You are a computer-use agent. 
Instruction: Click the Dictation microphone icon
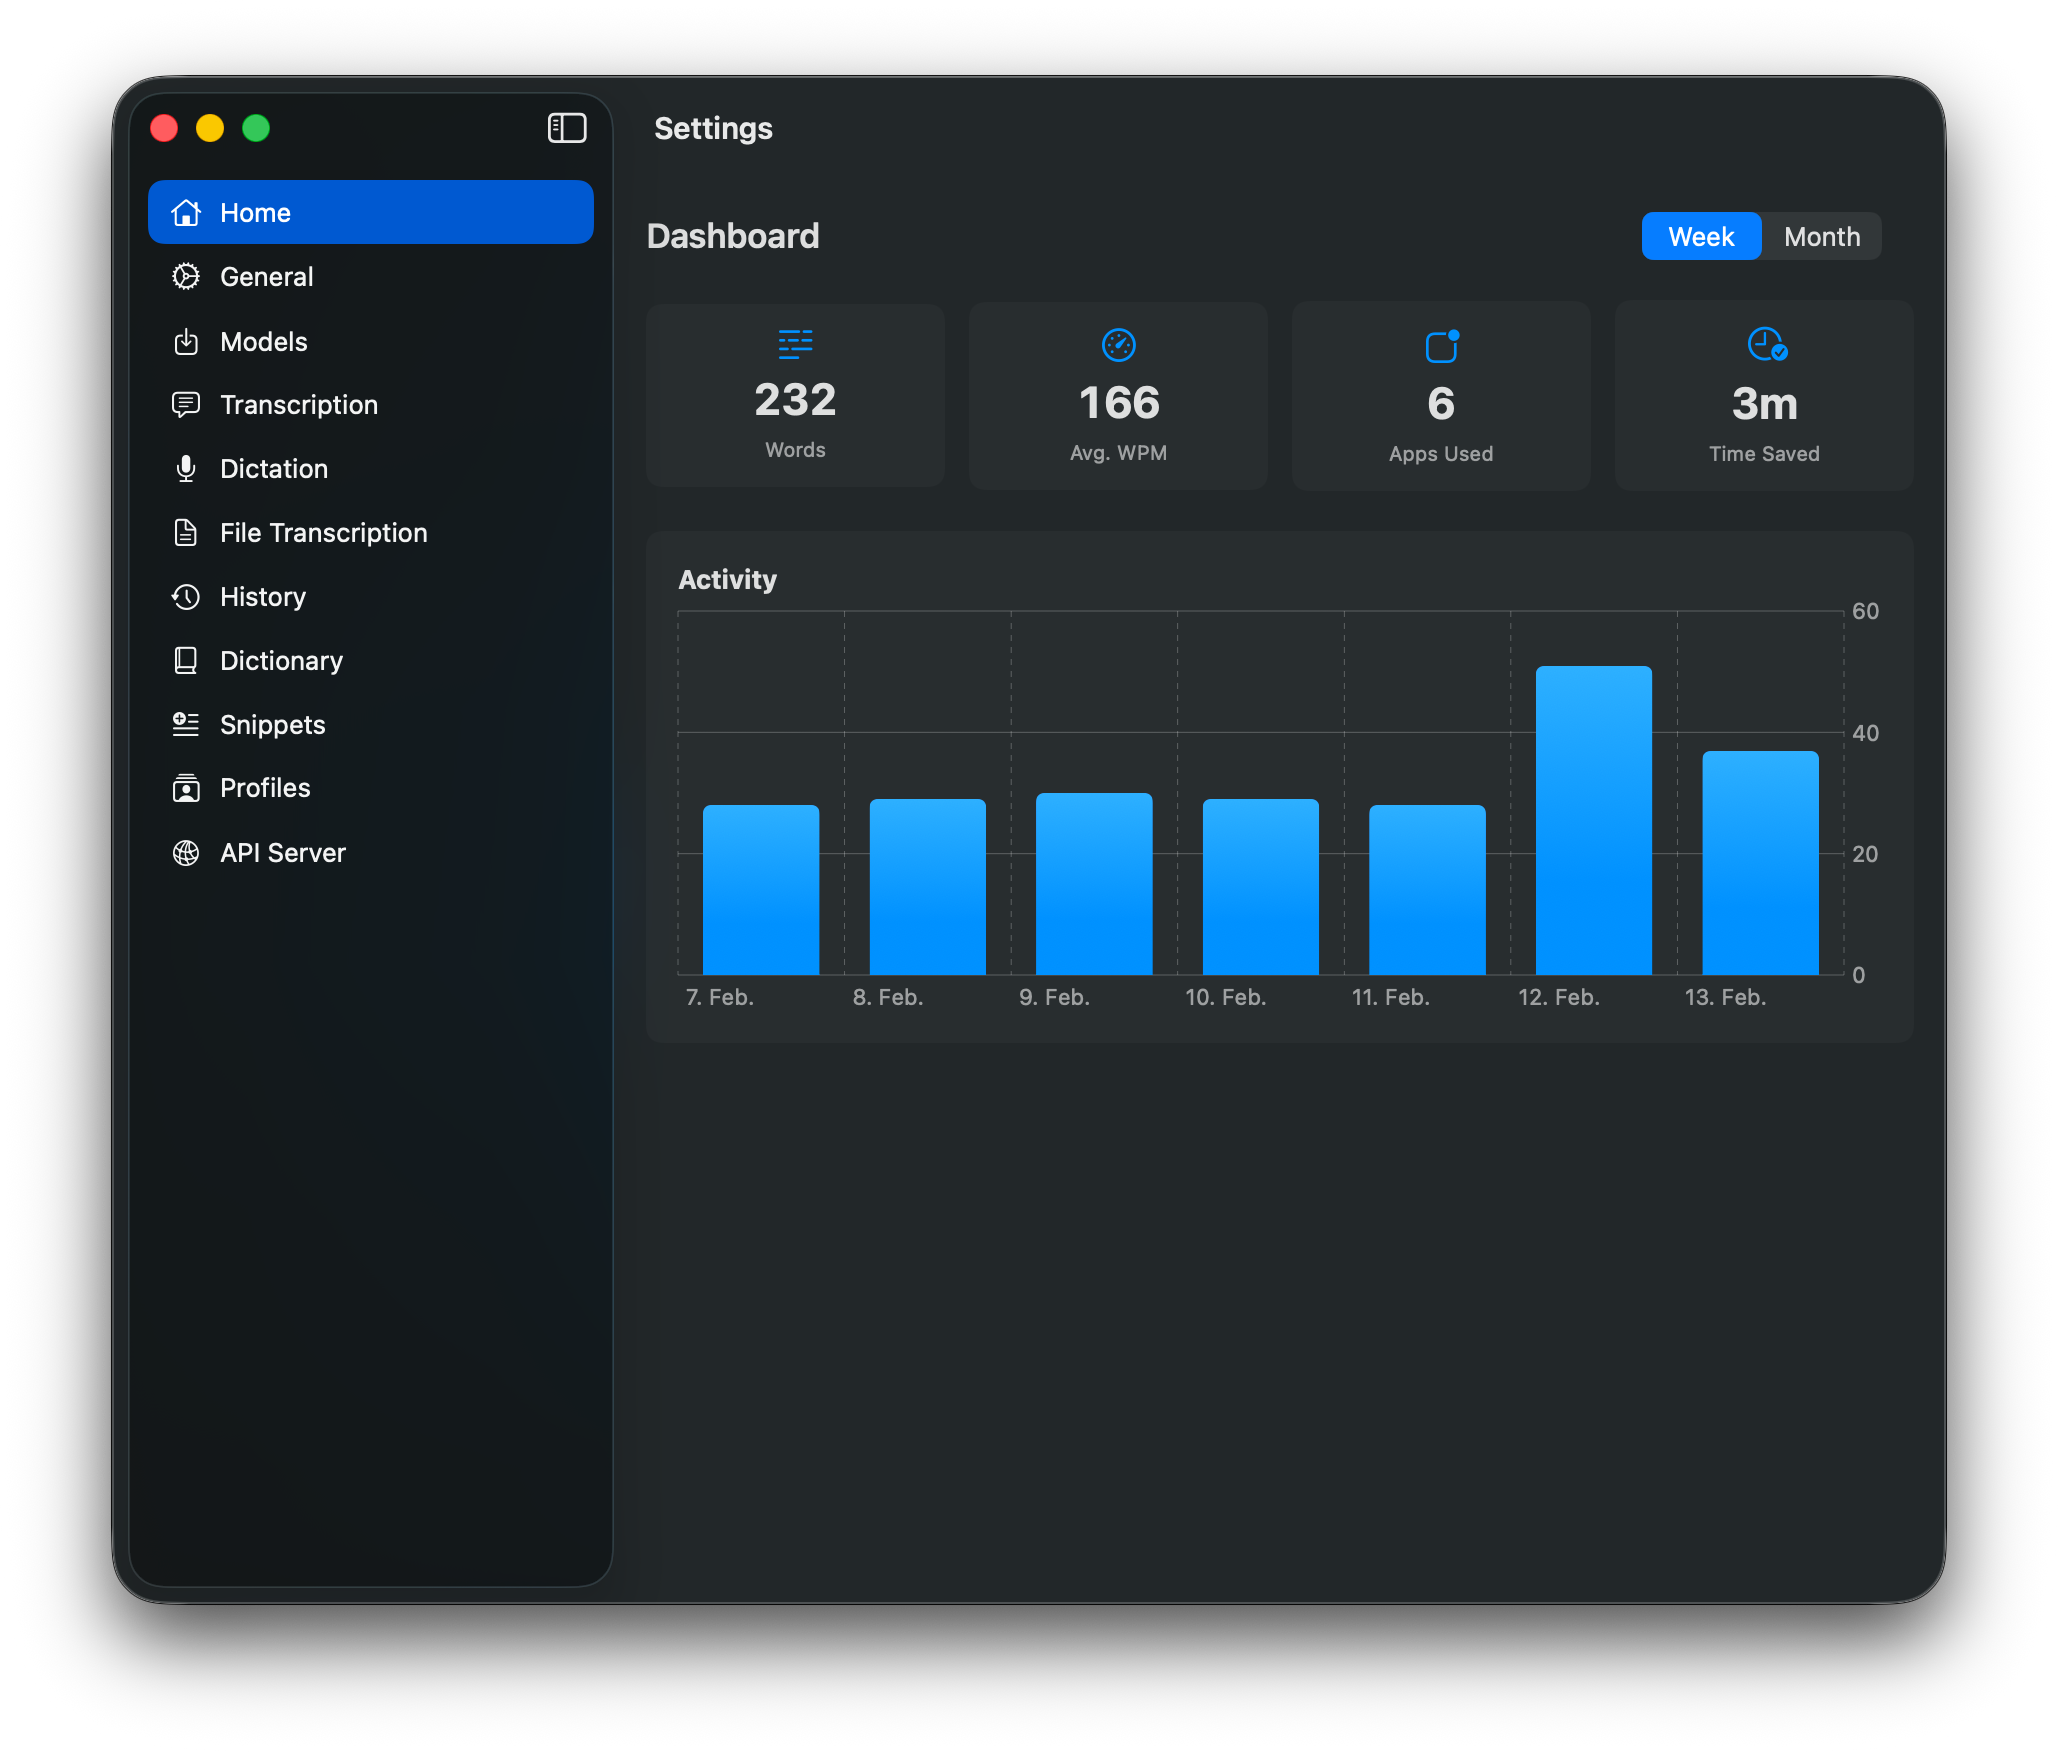(186, 469)
